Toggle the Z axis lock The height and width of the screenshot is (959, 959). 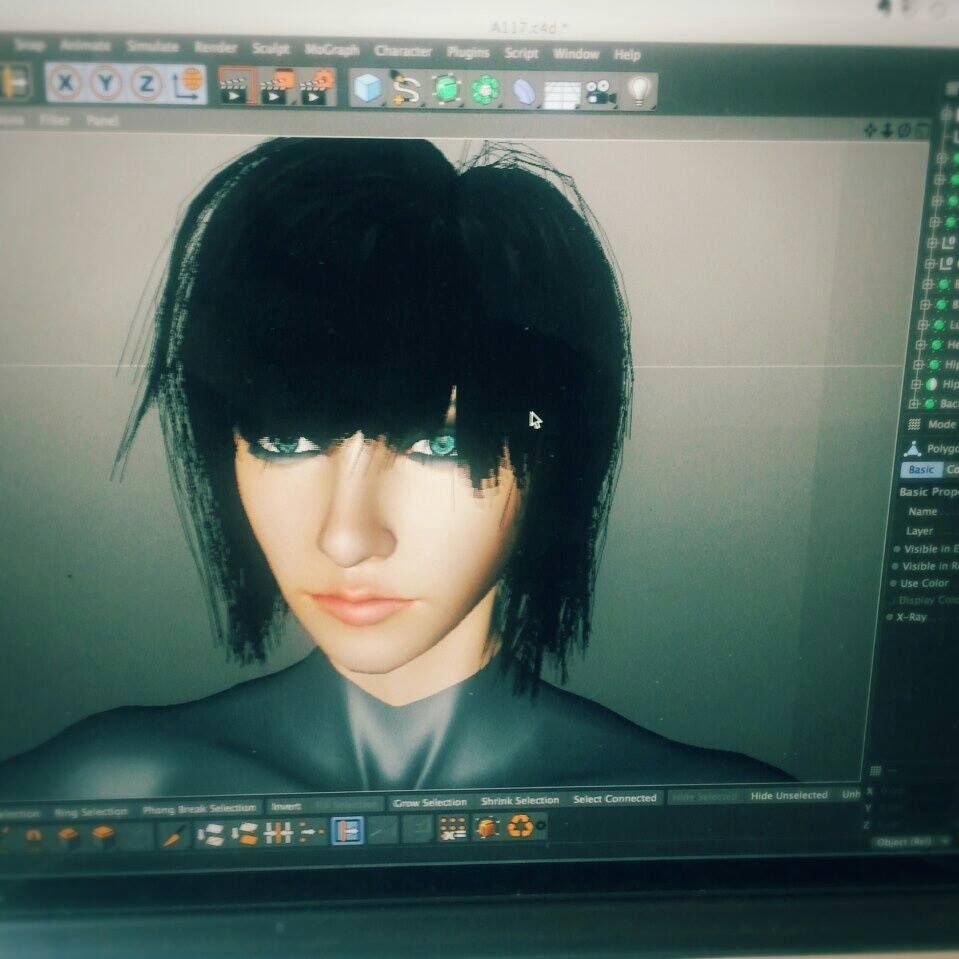point(146,84)
